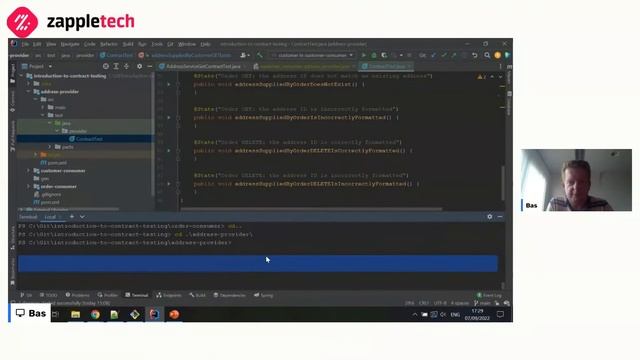Click run gutter arrow beside addressSuppliedByOrderDELETEIsIncorrectlyFormatted
The height and width of the screenshot is (360, 640).
[169, 184]
